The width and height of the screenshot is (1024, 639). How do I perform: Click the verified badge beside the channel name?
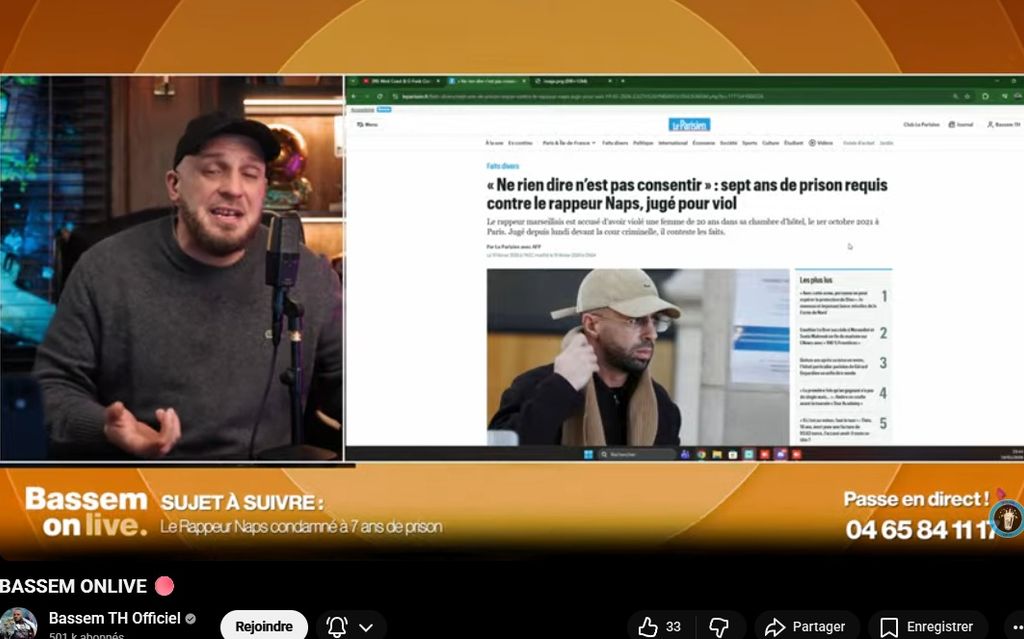click(x=191, y=619)
